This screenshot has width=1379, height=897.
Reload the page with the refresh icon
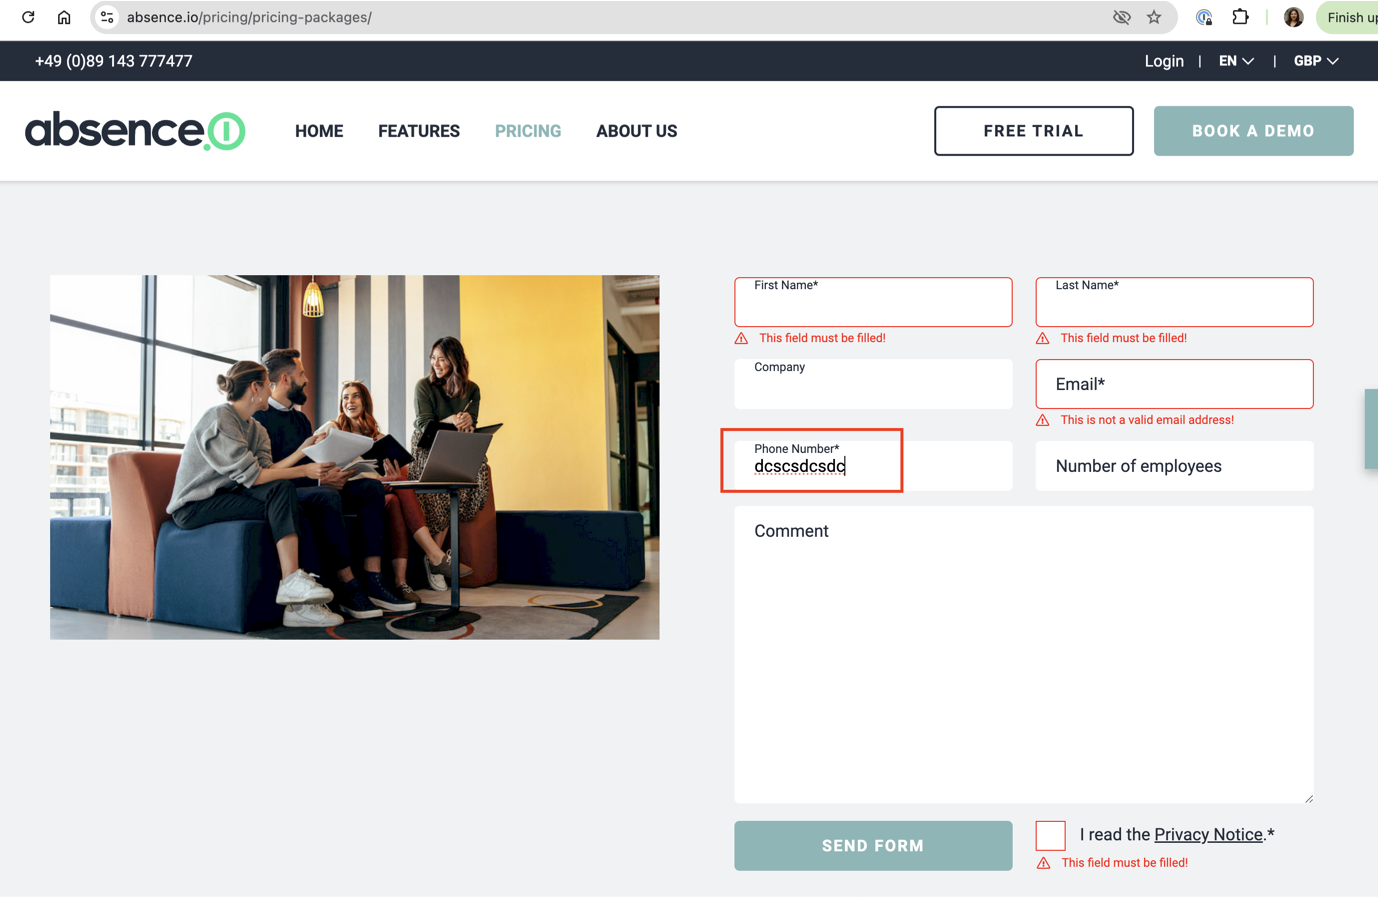tap(28, 17)
